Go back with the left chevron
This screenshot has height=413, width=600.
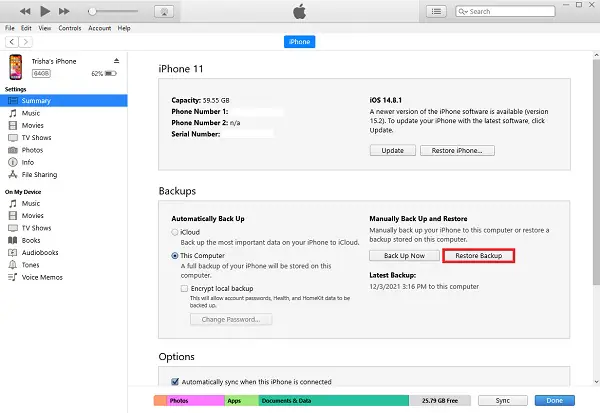[11, 42]
